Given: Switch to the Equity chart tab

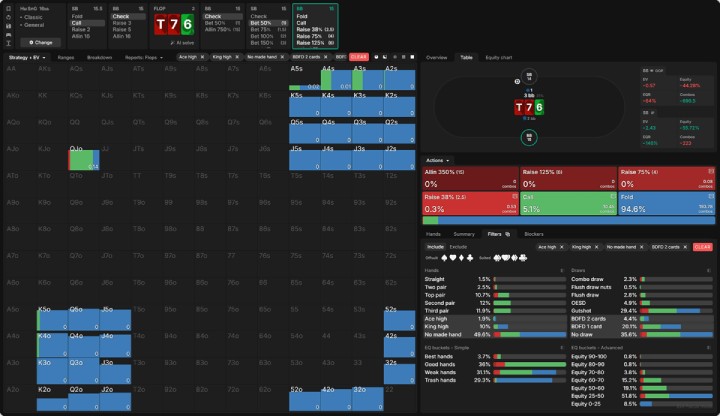Looking at the screenshot, I should tap(499, 57).
